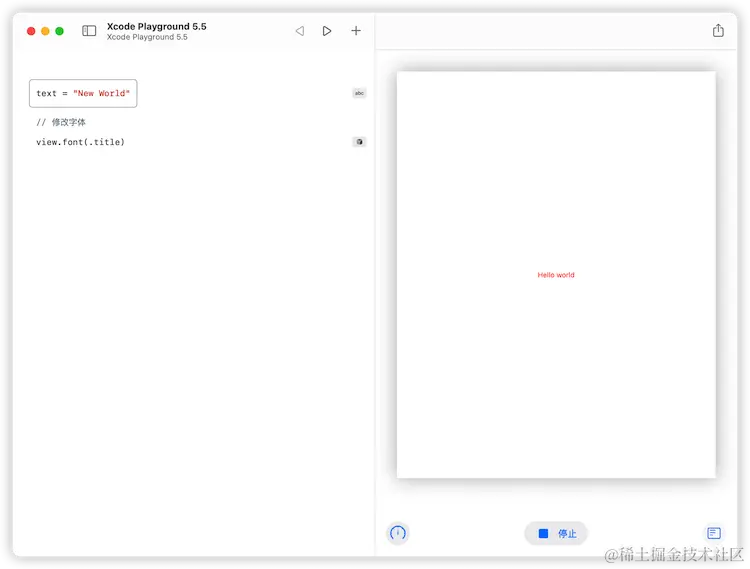Minimize the window with yellow button
Viewport: 750px width, 569px height.
click(x=45, y=31)
